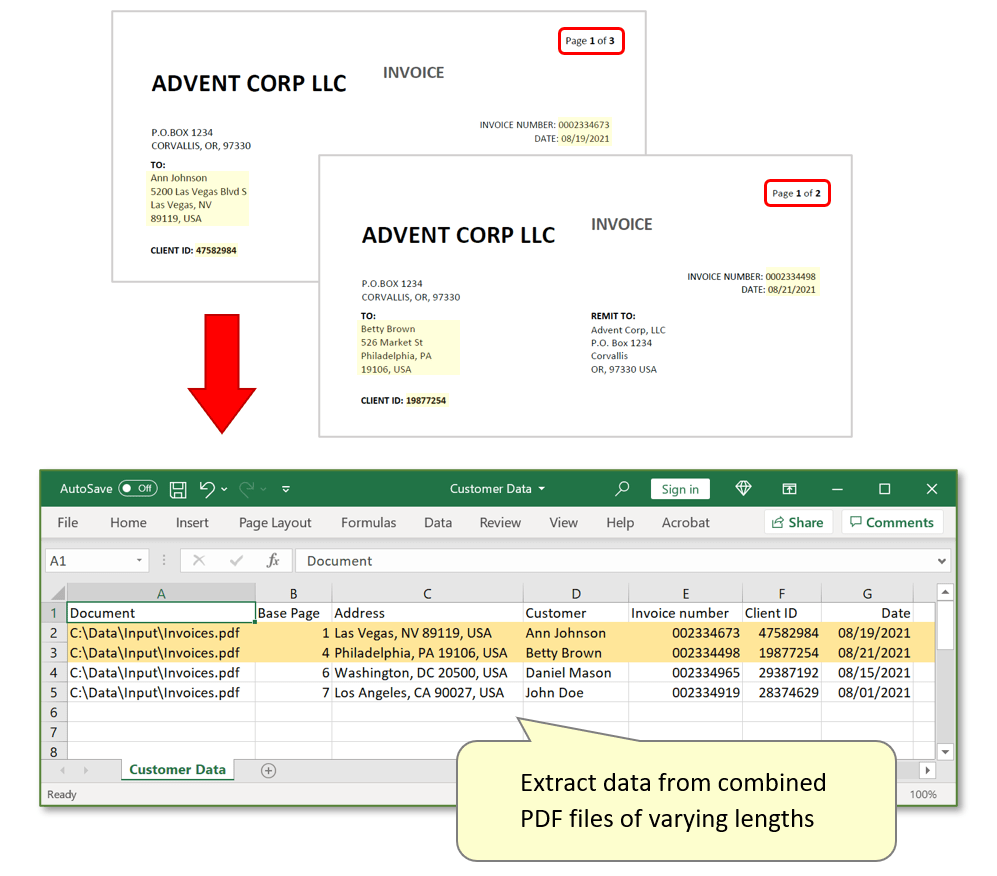This screenshot has width=997, height=876.
Task: Click the Base Page header cell
Action: [293, 613]
